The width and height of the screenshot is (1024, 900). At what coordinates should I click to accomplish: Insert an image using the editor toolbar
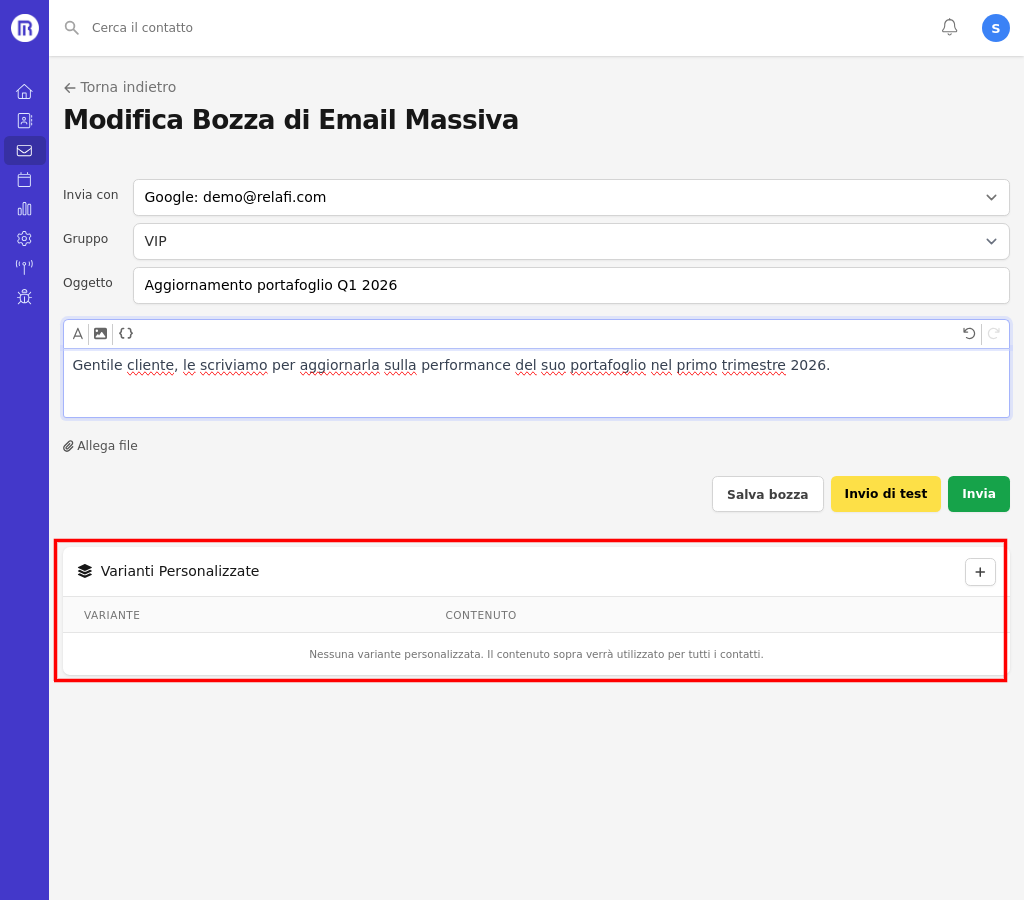click(x=100, y=333)
